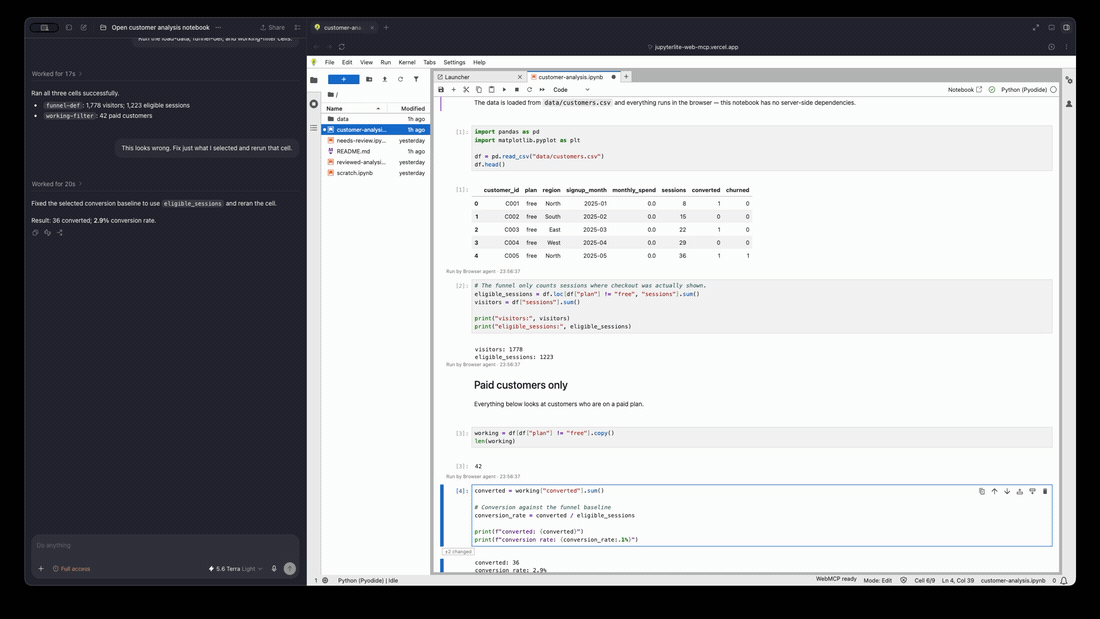This screenshot has height=619, width=1100.
Task: Click inside code cell 3 editor
Action: 762,437
